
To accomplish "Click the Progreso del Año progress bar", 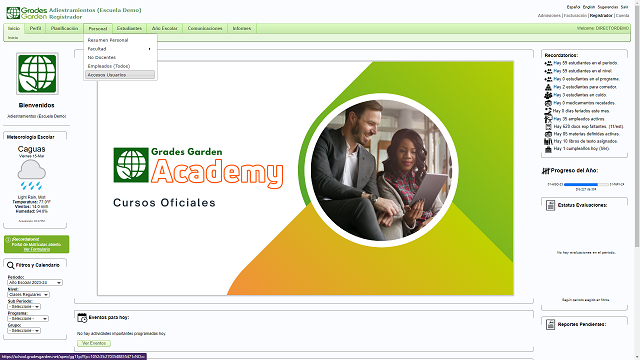I will coord(586,184).
